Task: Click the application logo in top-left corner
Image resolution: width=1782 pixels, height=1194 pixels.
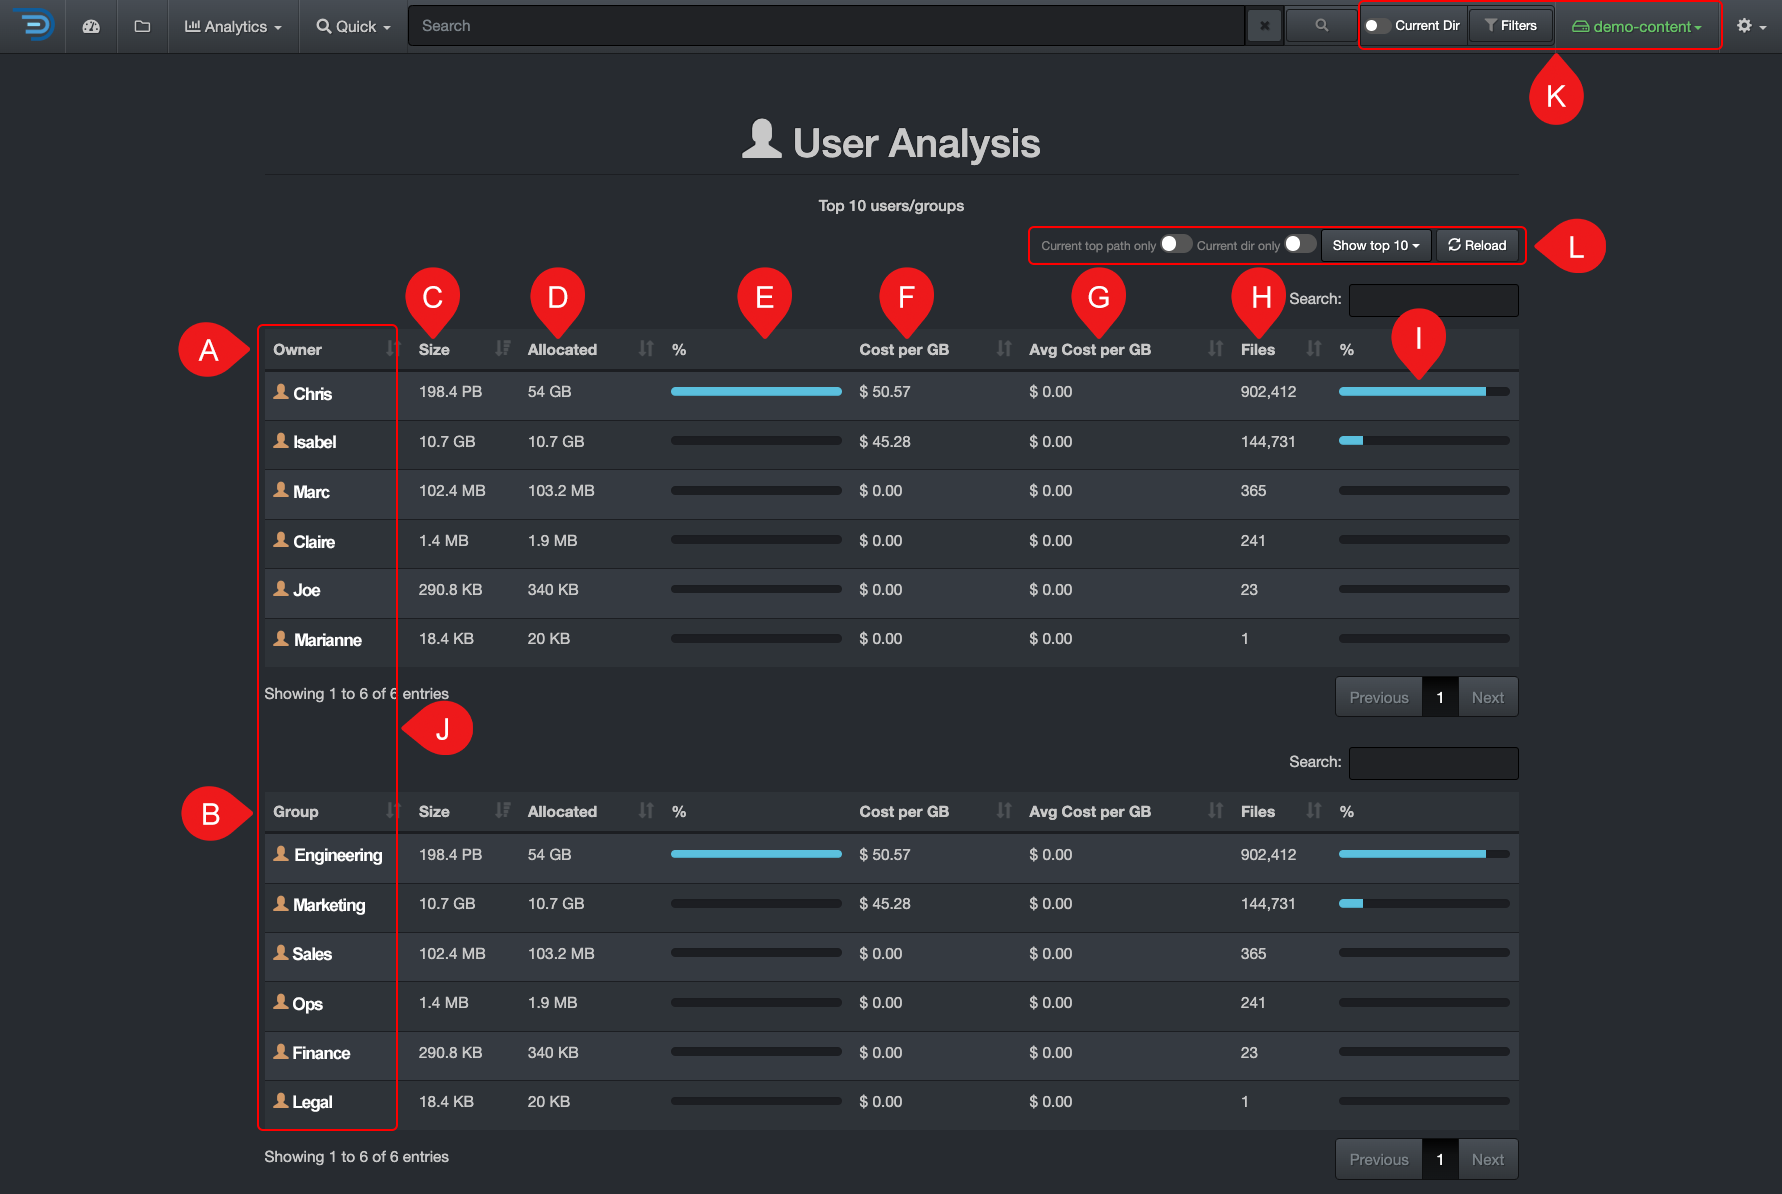Action: pyautogui.click(x=33, y=26)
